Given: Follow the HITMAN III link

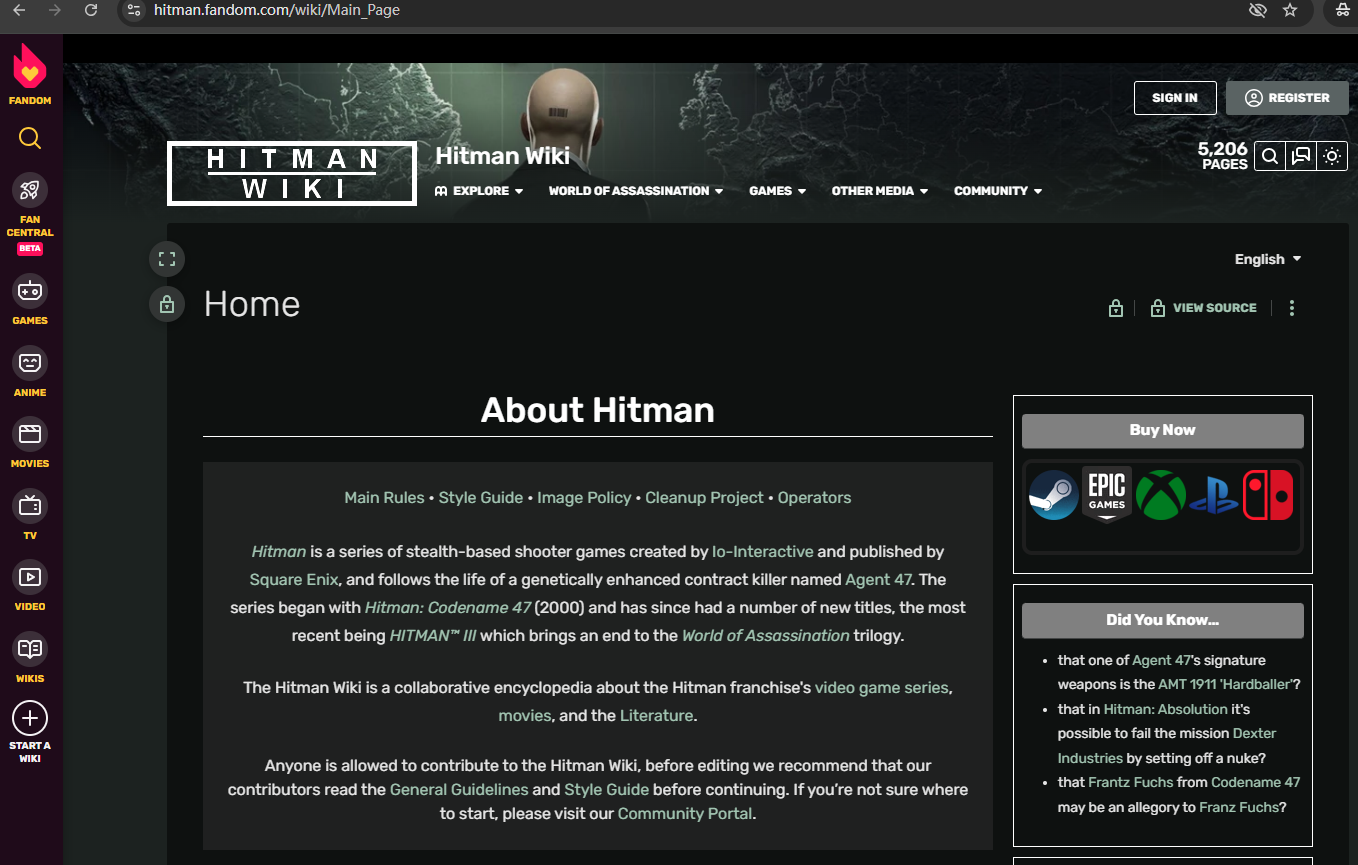Looking at the screenshot, I should (433, 635).
